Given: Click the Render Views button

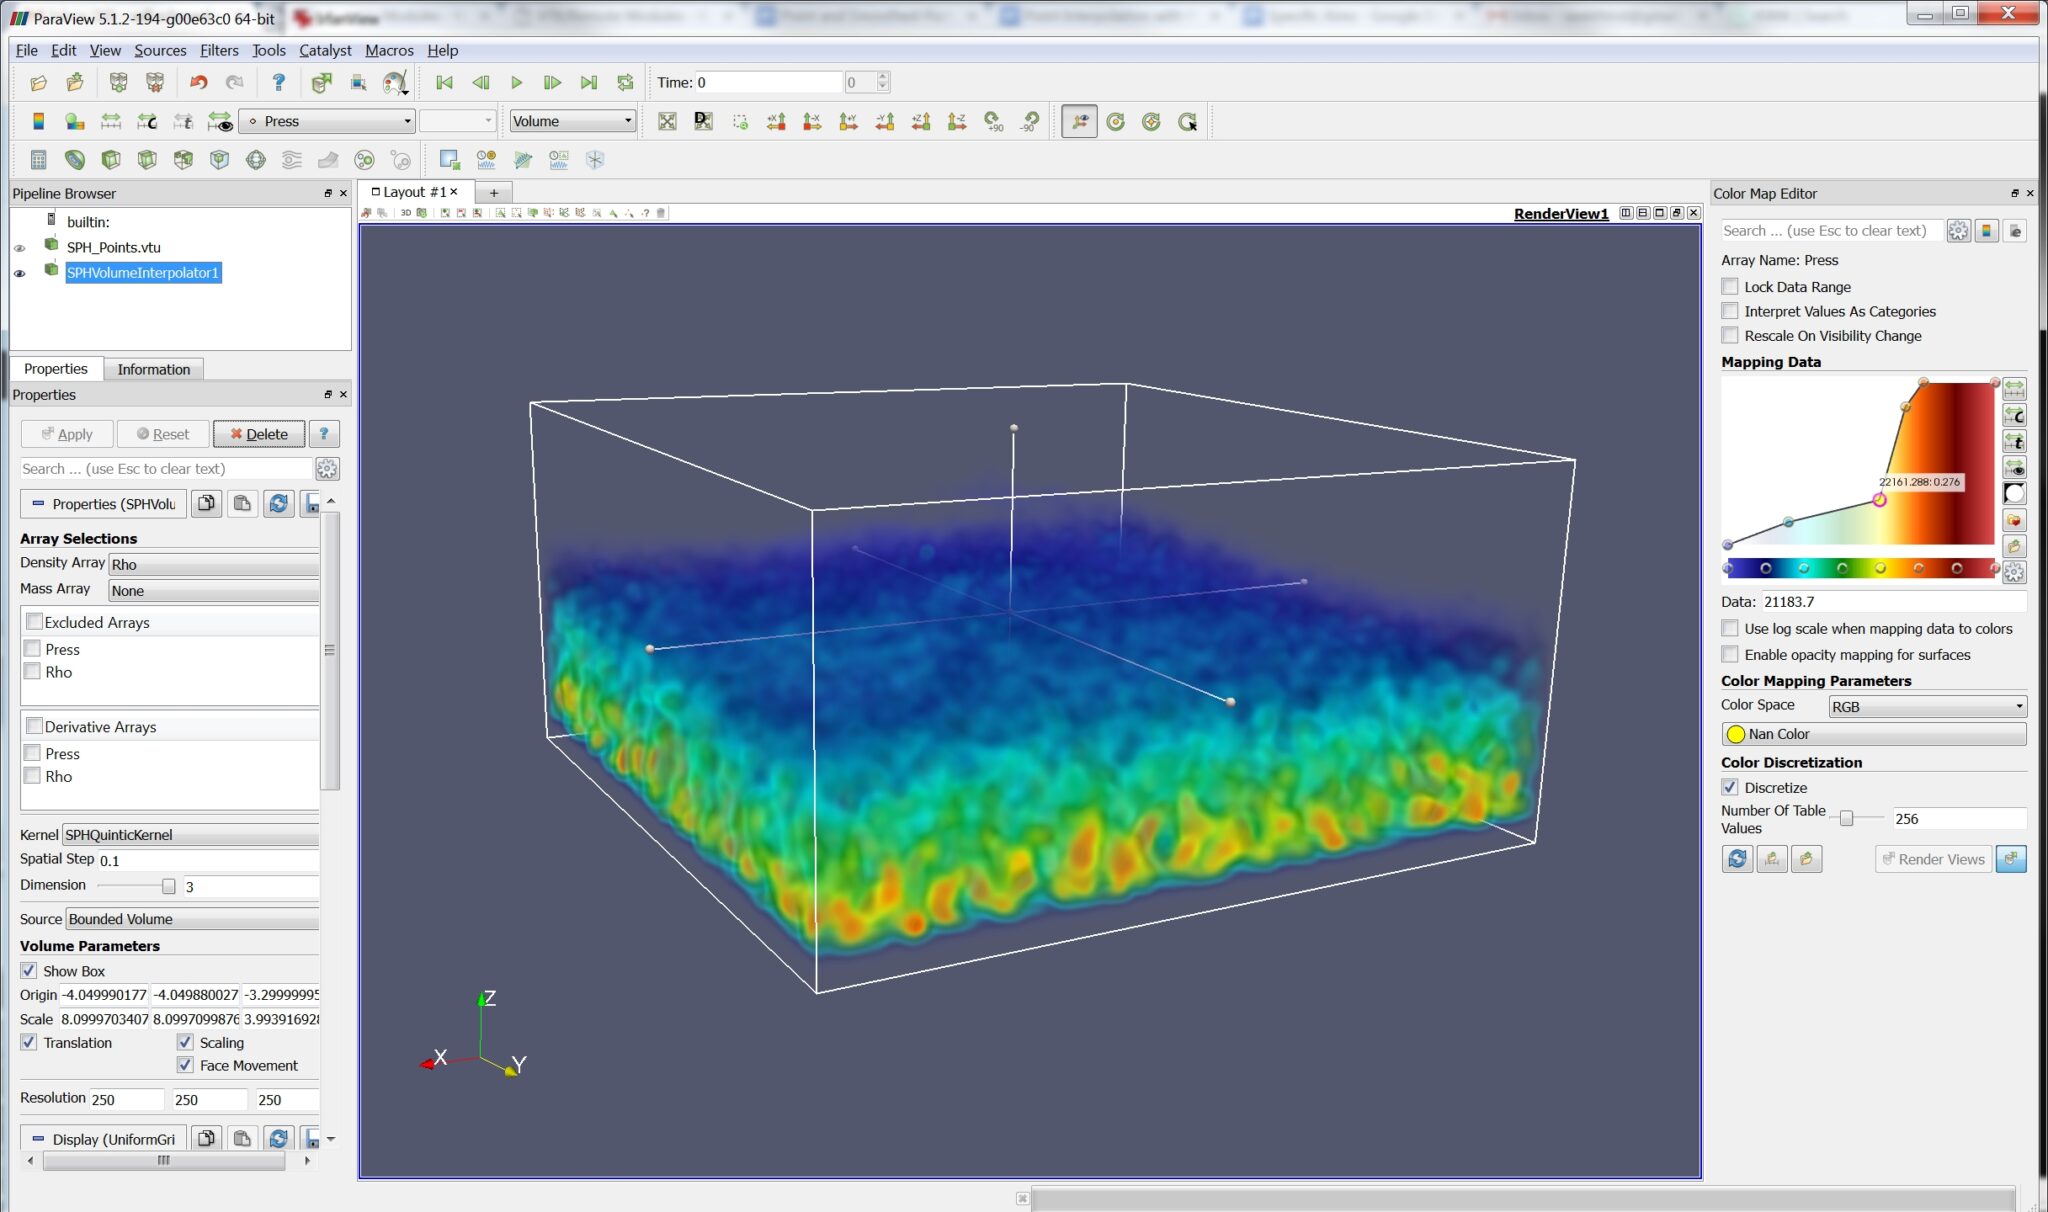Looking at the screenshot, I should pyautogui.click(x=1932, y=859).
